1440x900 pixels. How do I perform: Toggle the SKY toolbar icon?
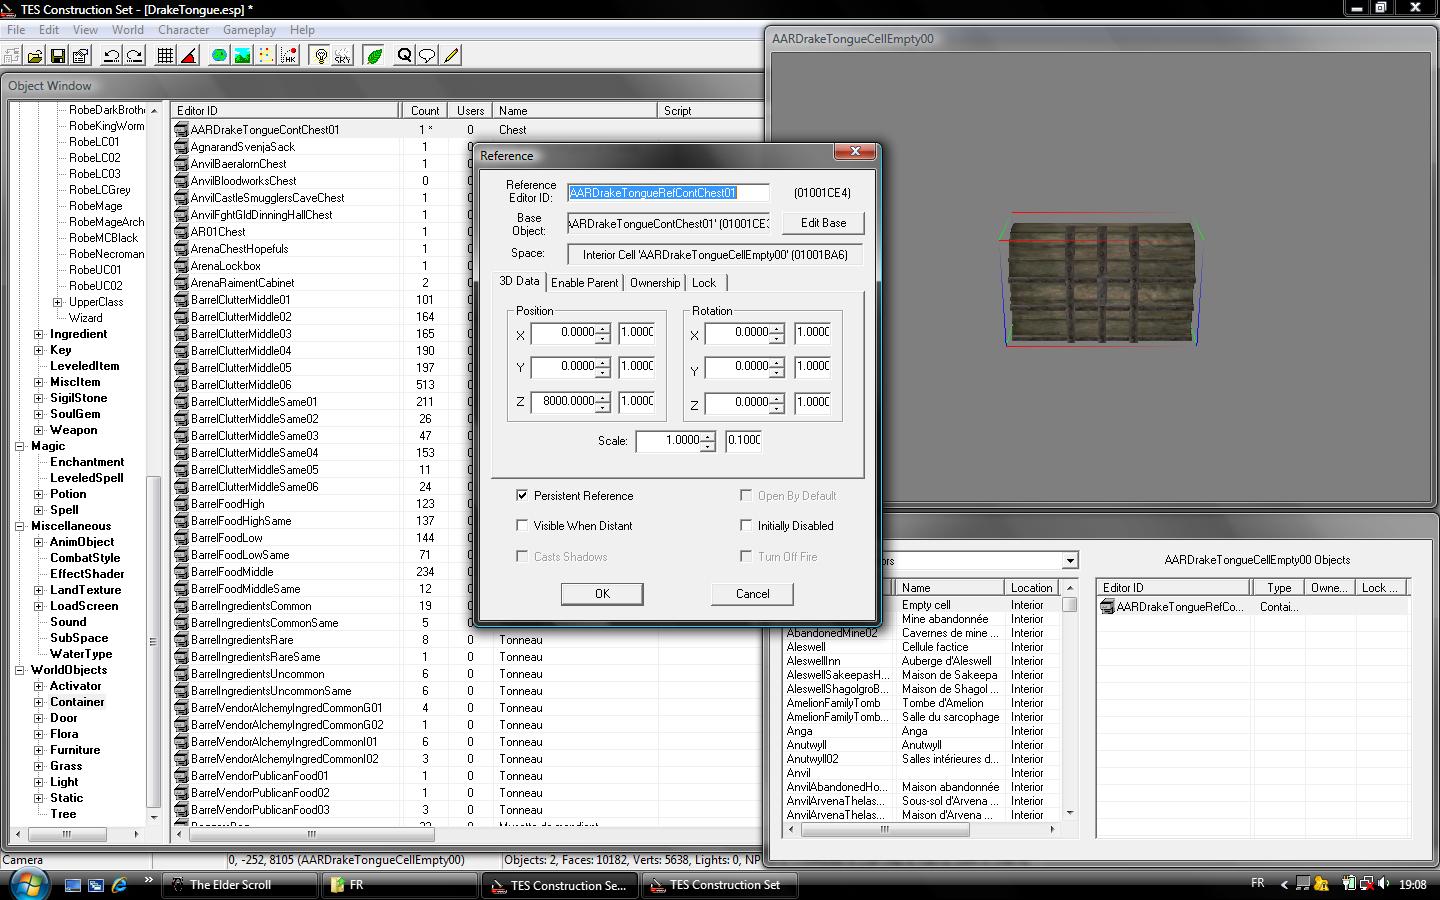pyautogui.click(x=343, y=56)
